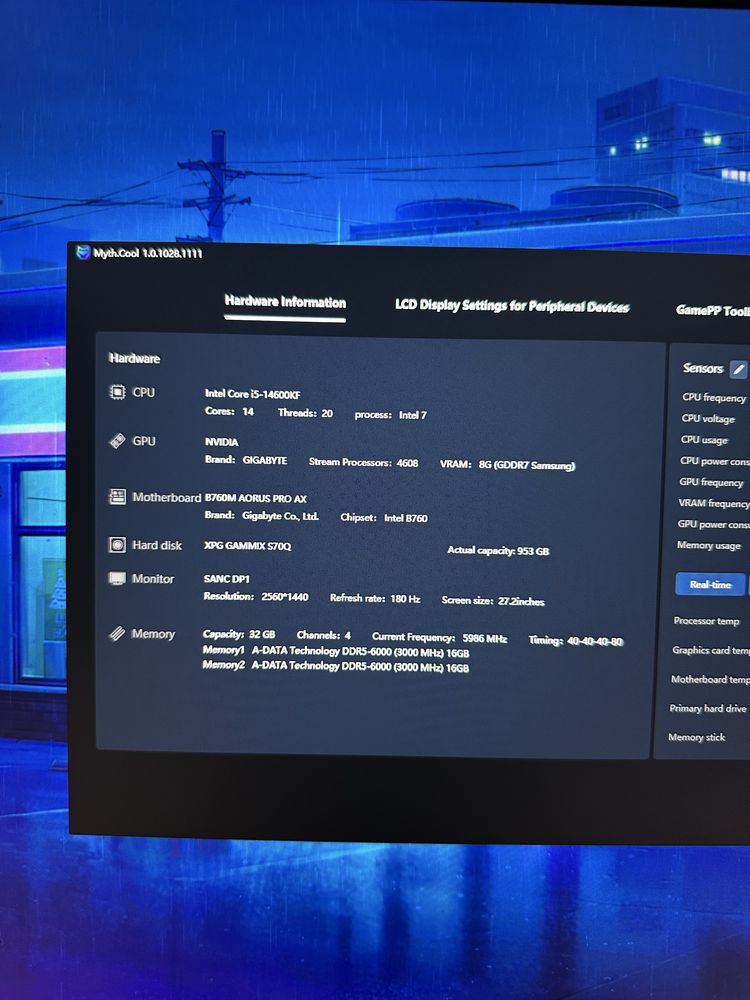Screen dimensions: 750x1000
Task: Click B760M AORUS PRO AX text
Action: pyautogui.click(x=255, y=498)
